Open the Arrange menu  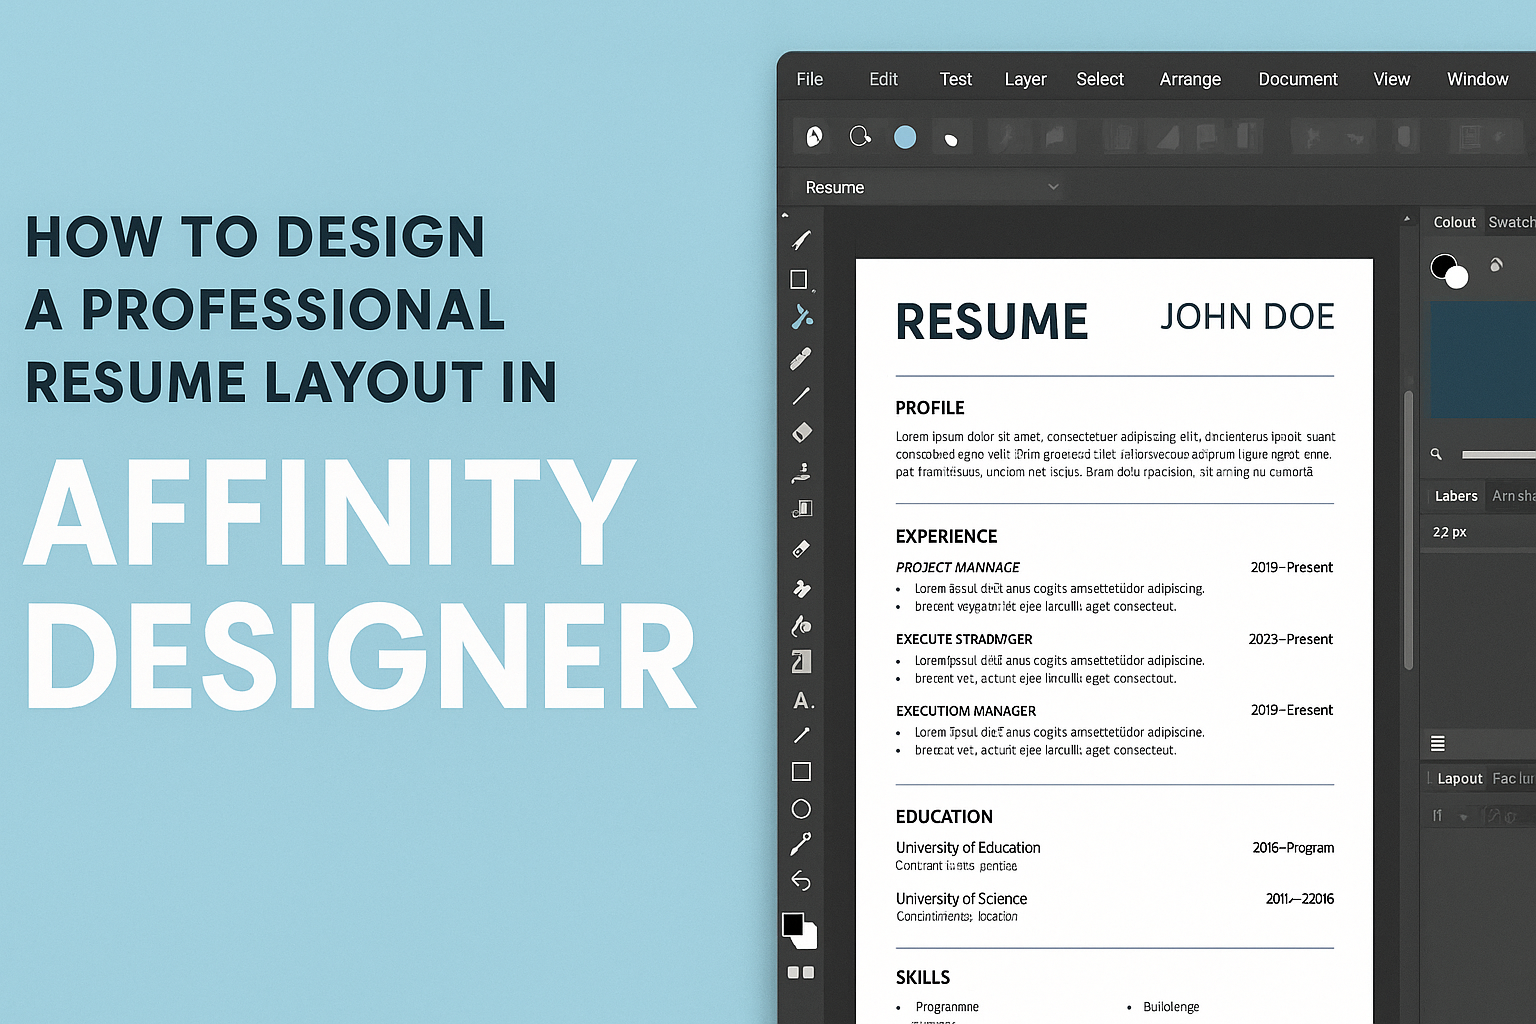point(1190,79)
